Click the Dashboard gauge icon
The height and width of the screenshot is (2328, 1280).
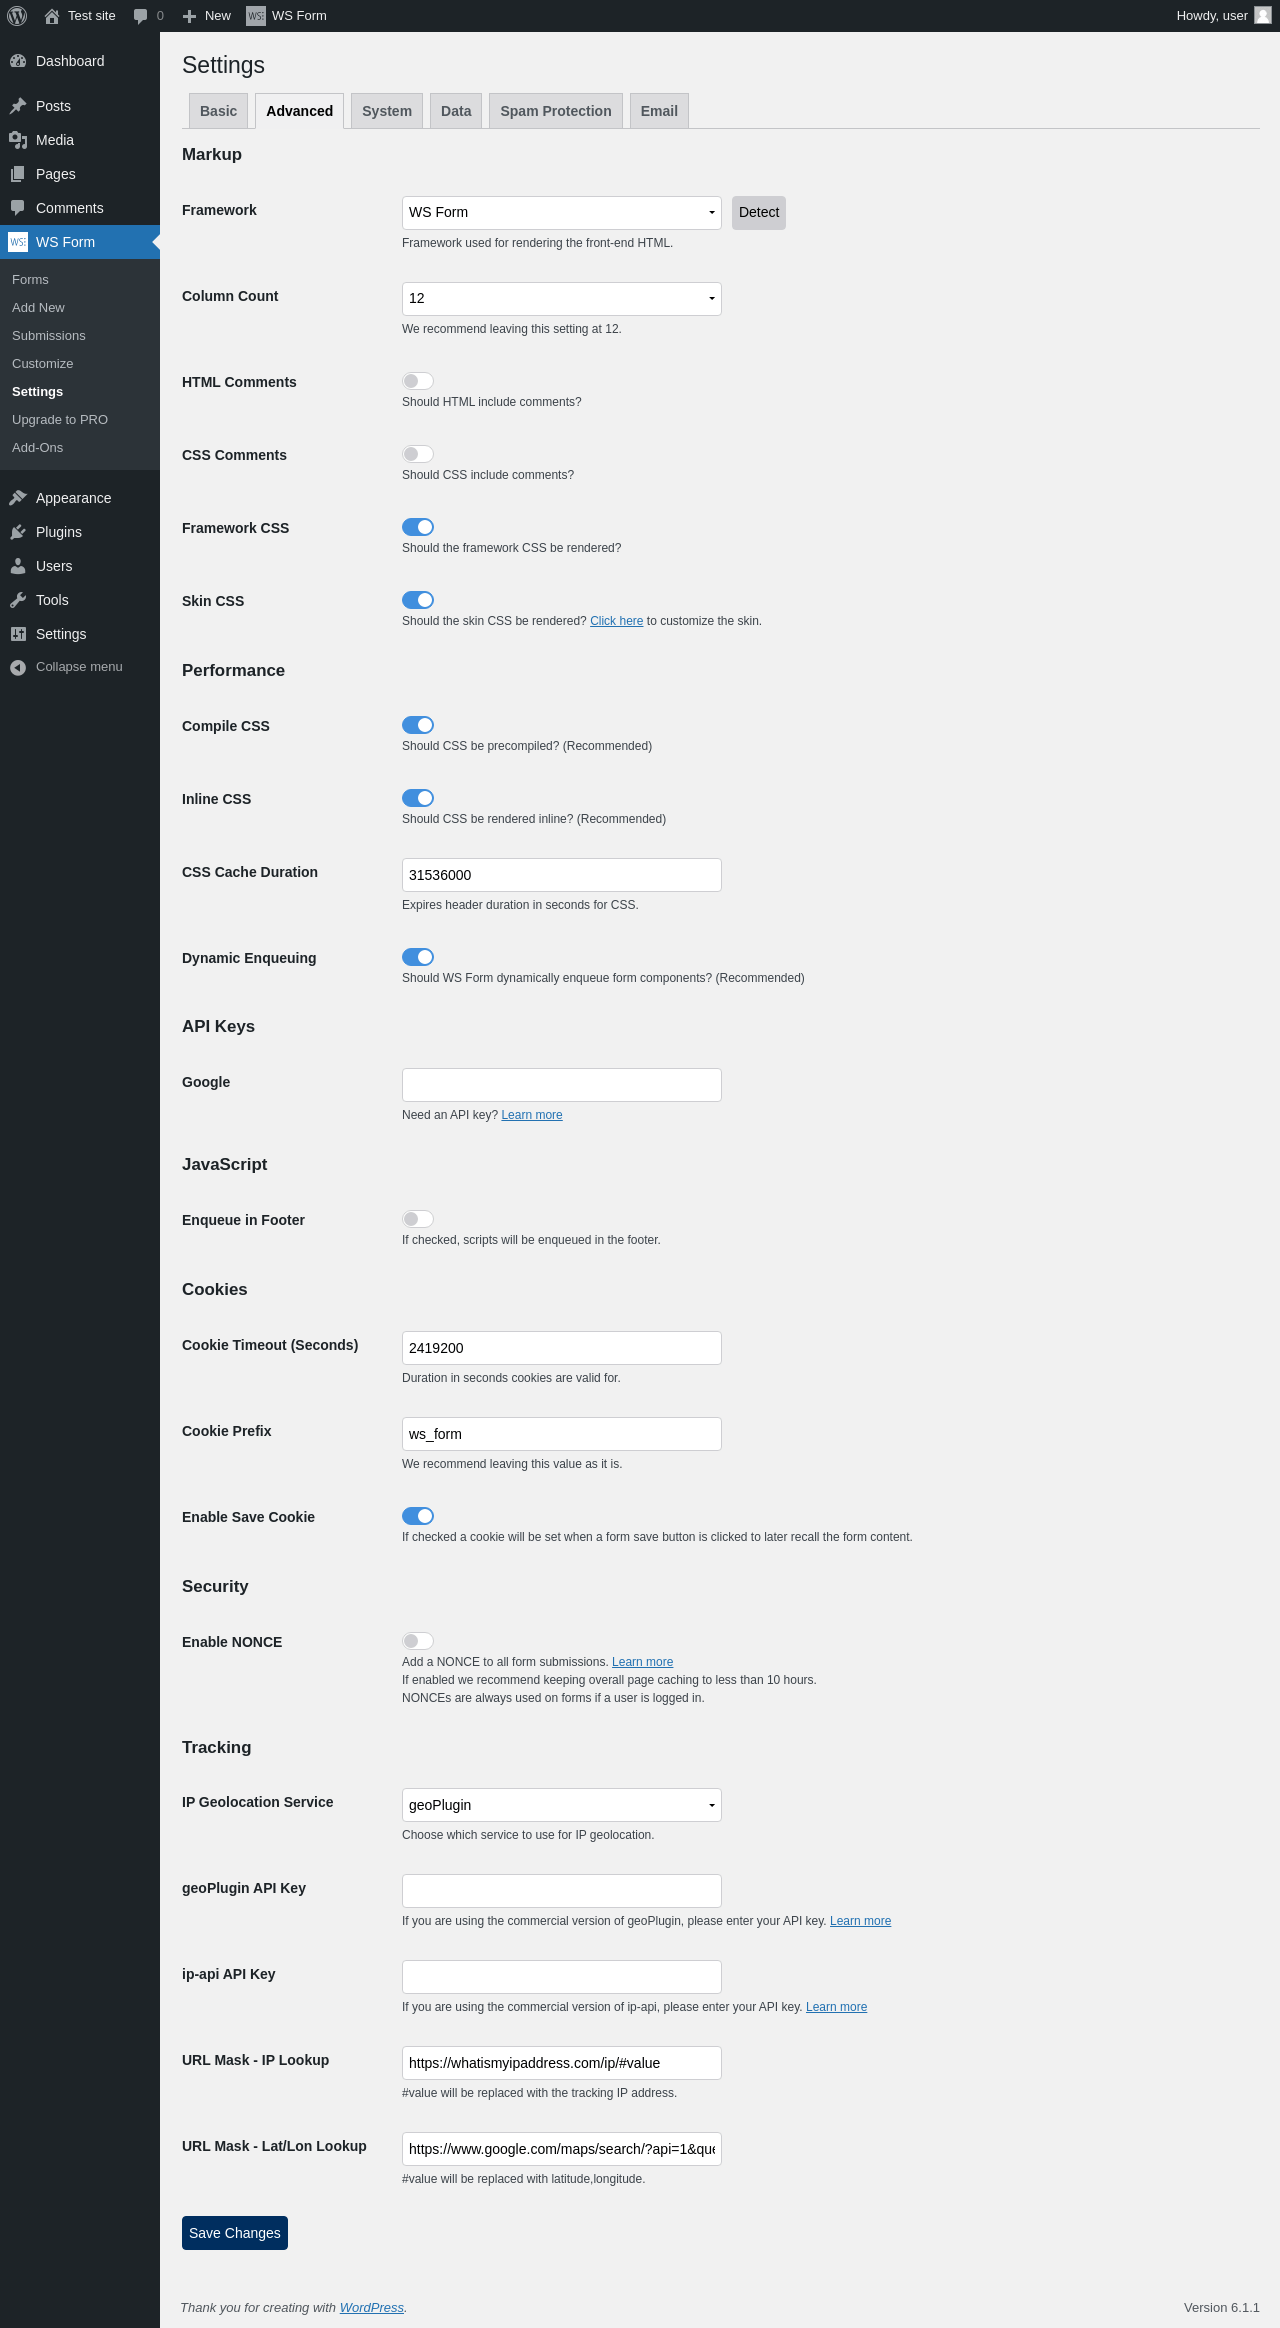[x=18, y=61]
